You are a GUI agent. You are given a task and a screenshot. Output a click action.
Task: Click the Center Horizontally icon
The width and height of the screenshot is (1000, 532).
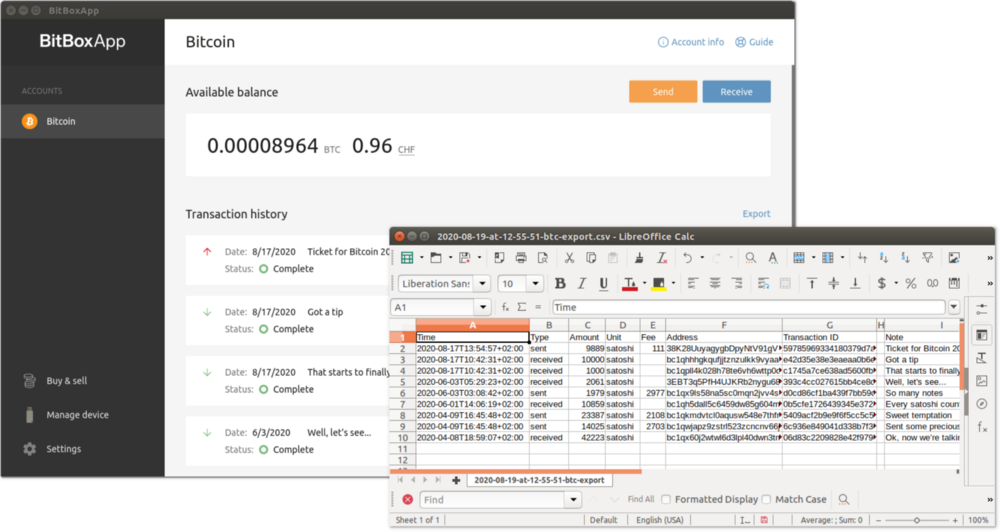click(715, 283)
